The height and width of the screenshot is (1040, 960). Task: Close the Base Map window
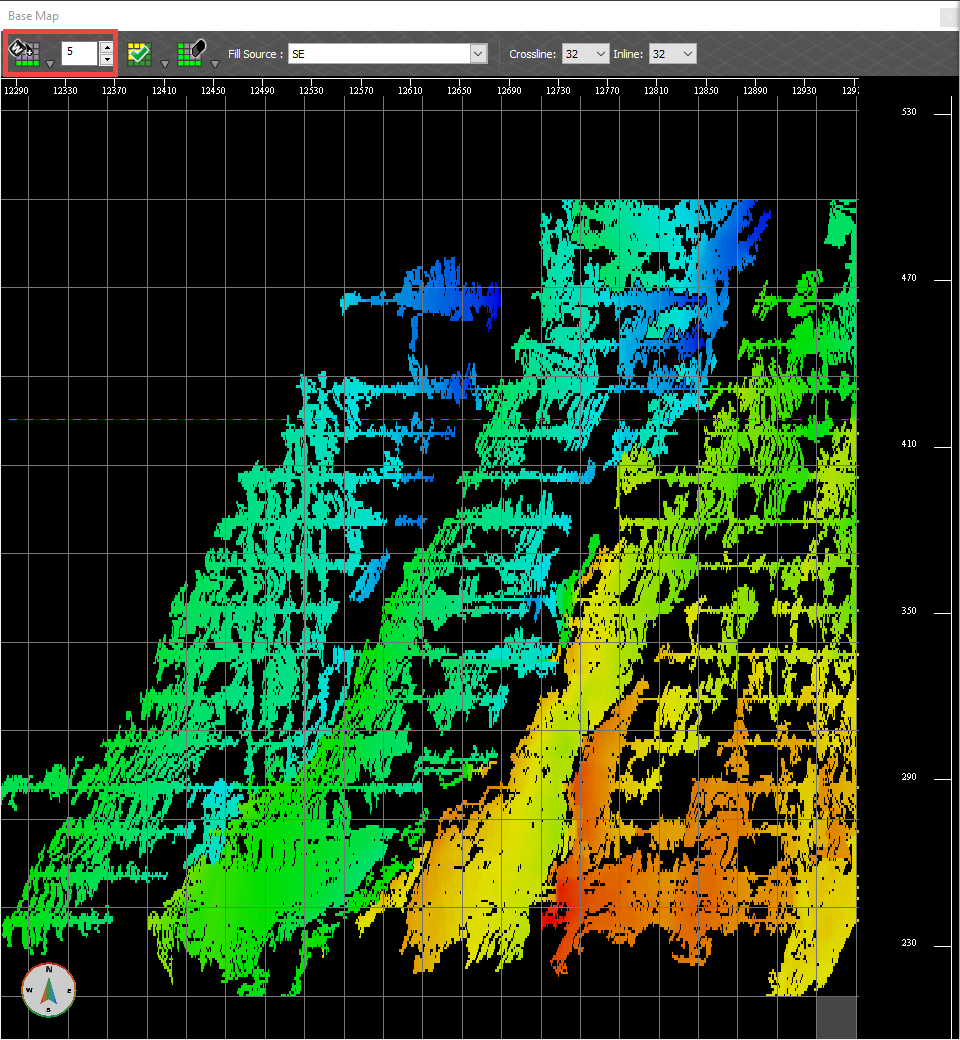point(947,16)
